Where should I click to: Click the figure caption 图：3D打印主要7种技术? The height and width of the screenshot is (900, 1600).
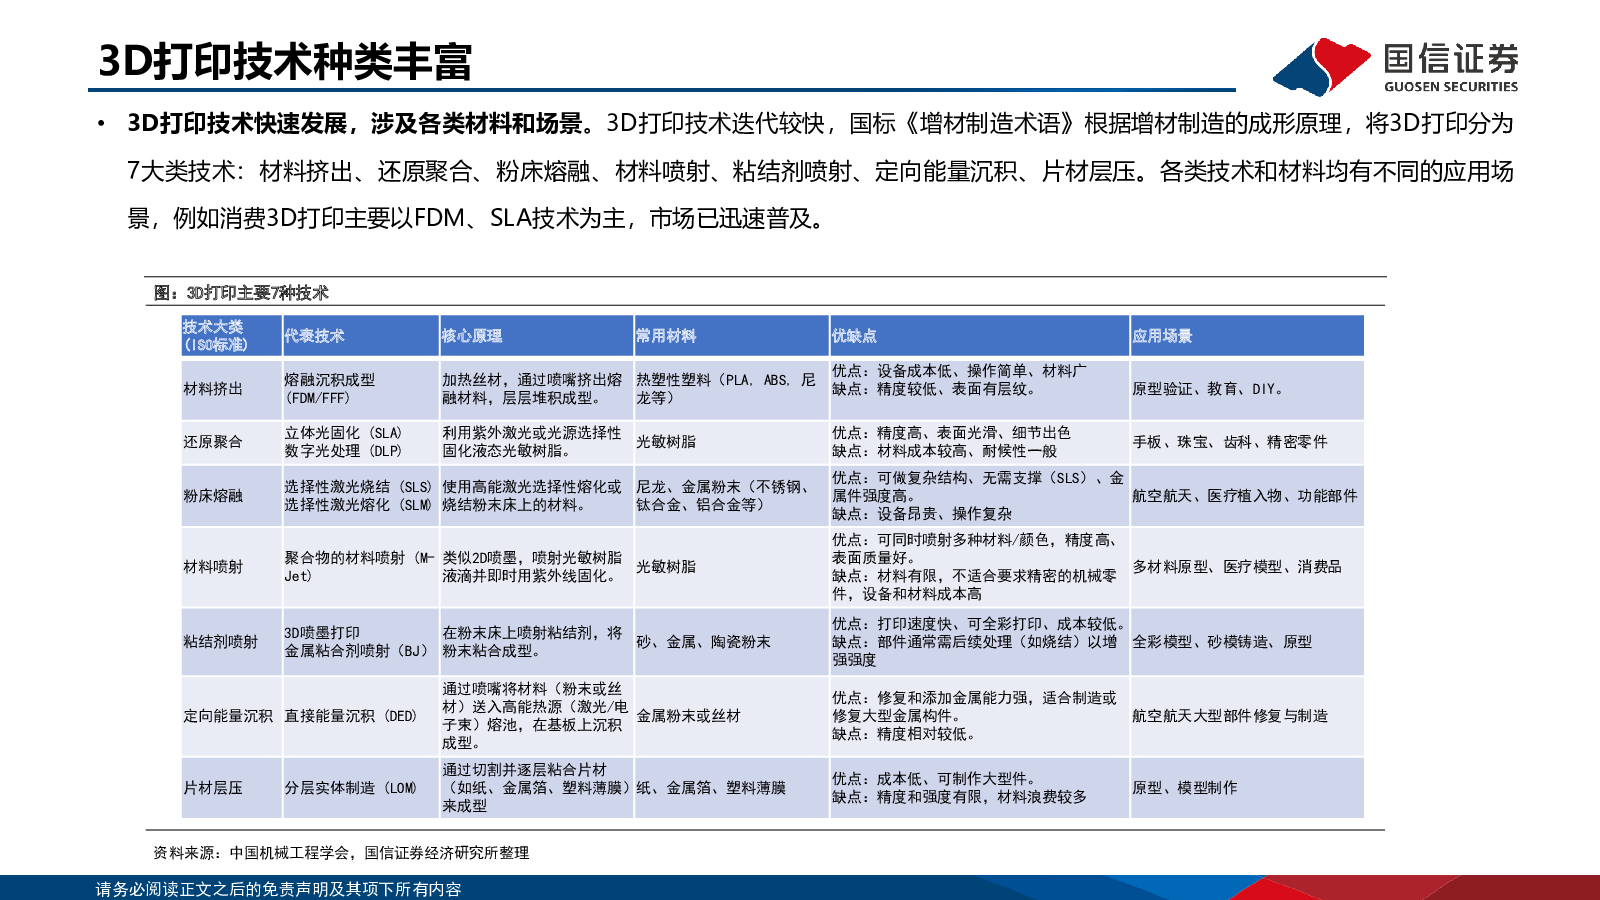coord(241,293)
